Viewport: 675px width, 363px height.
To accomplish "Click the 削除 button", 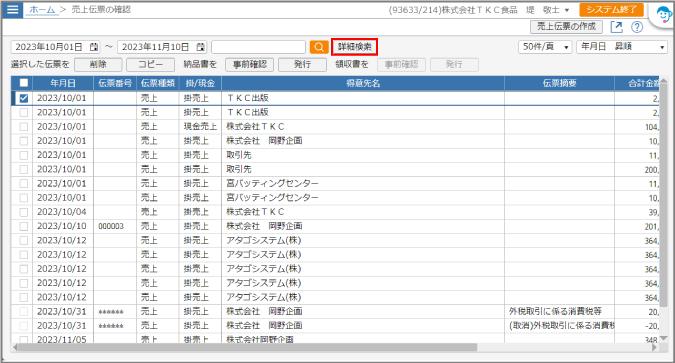I will click(x=98, y=65).
